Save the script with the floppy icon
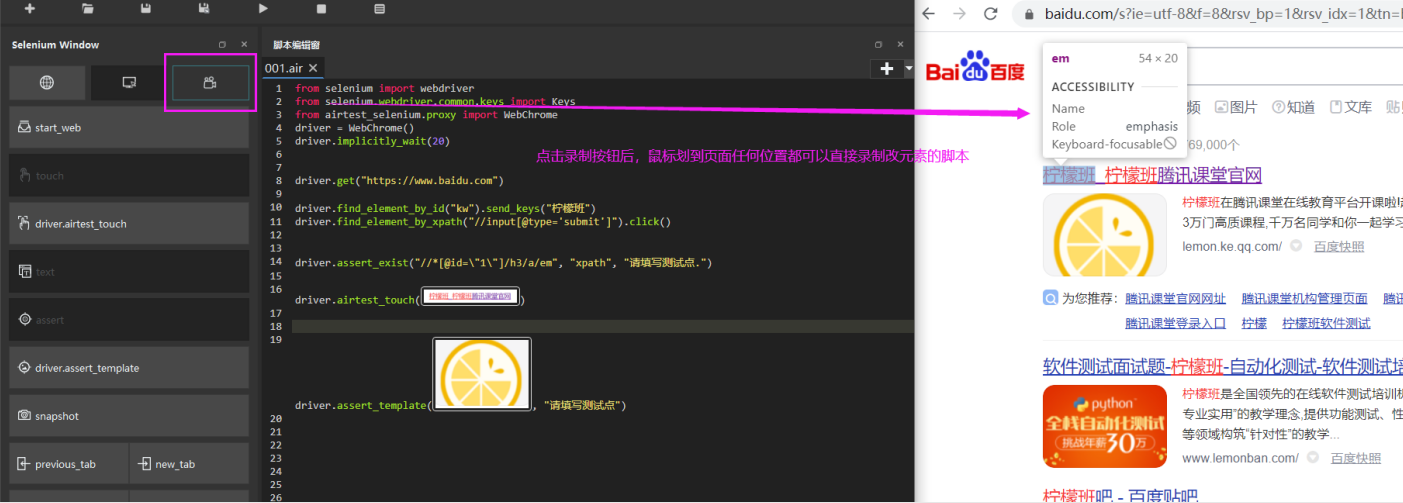 [146, 9]
